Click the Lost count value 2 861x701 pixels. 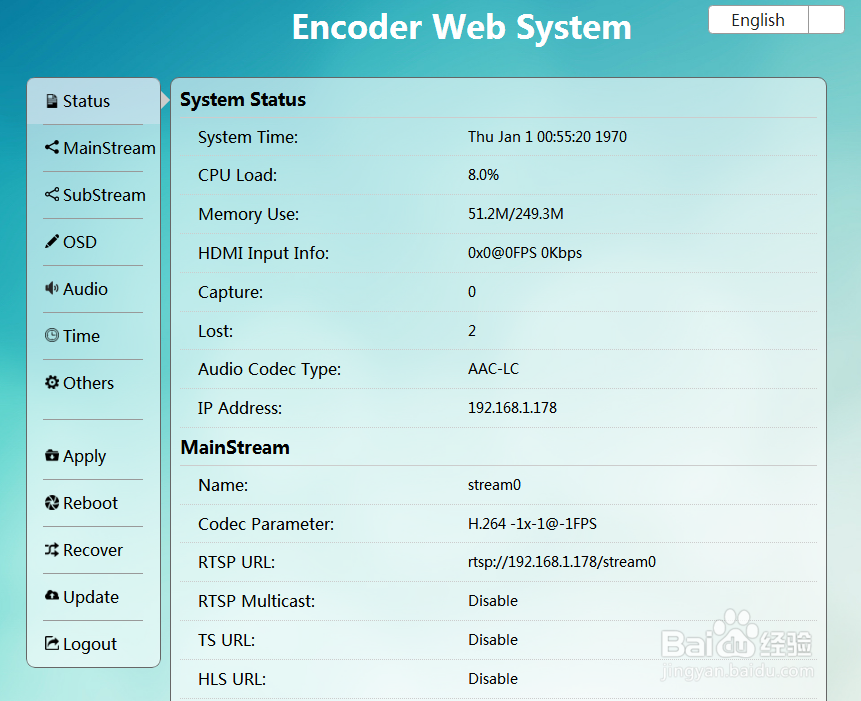(x=472, y=330)
